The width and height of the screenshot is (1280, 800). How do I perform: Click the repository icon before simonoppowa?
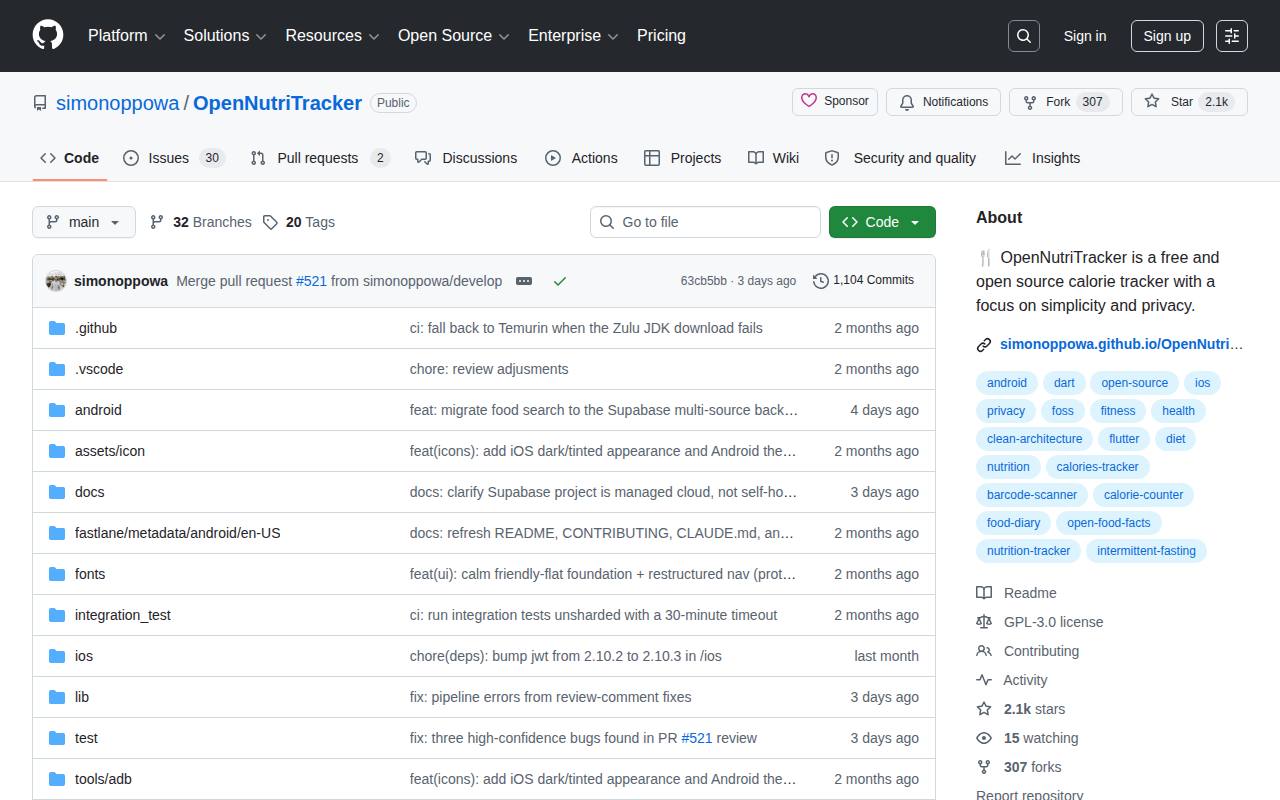(x=40, y=103)
